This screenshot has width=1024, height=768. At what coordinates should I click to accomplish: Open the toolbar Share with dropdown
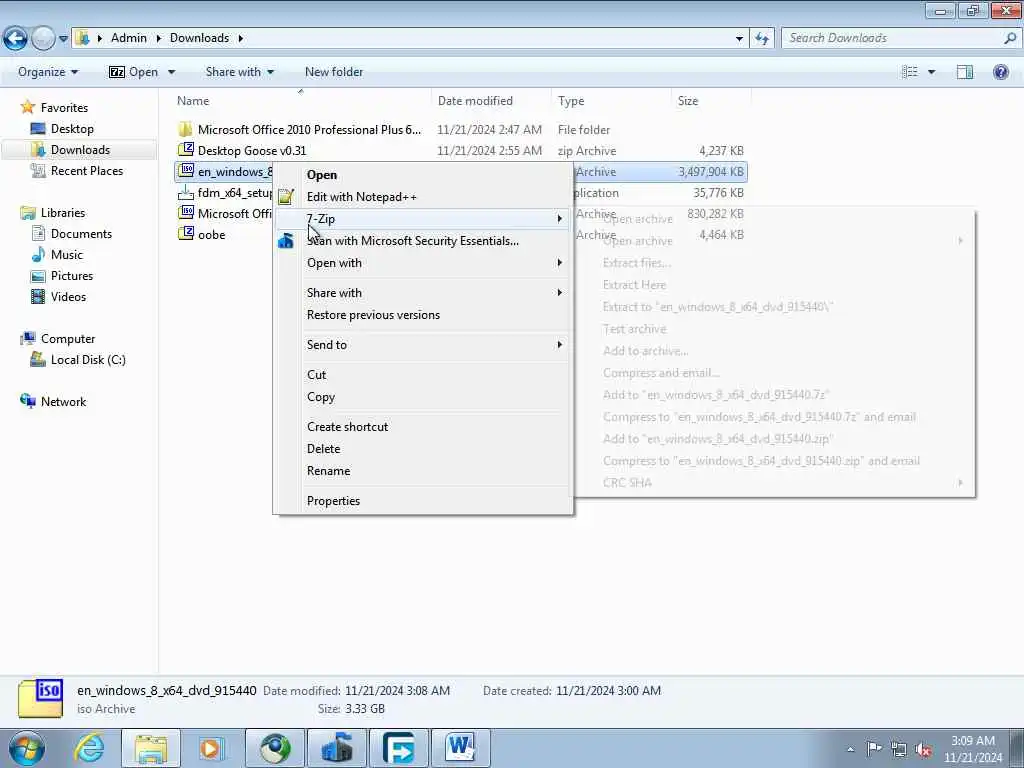[240, 72]
